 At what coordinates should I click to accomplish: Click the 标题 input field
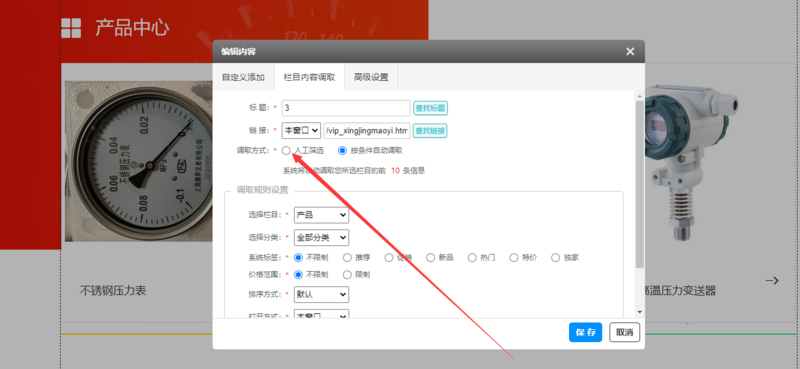point(346,108)
